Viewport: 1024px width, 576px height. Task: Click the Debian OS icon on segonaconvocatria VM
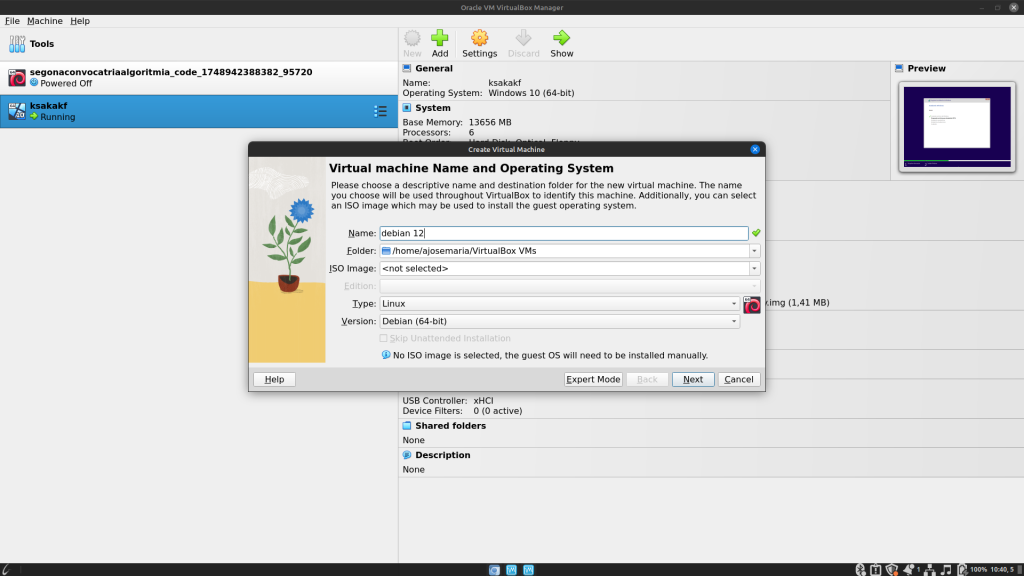17,78
